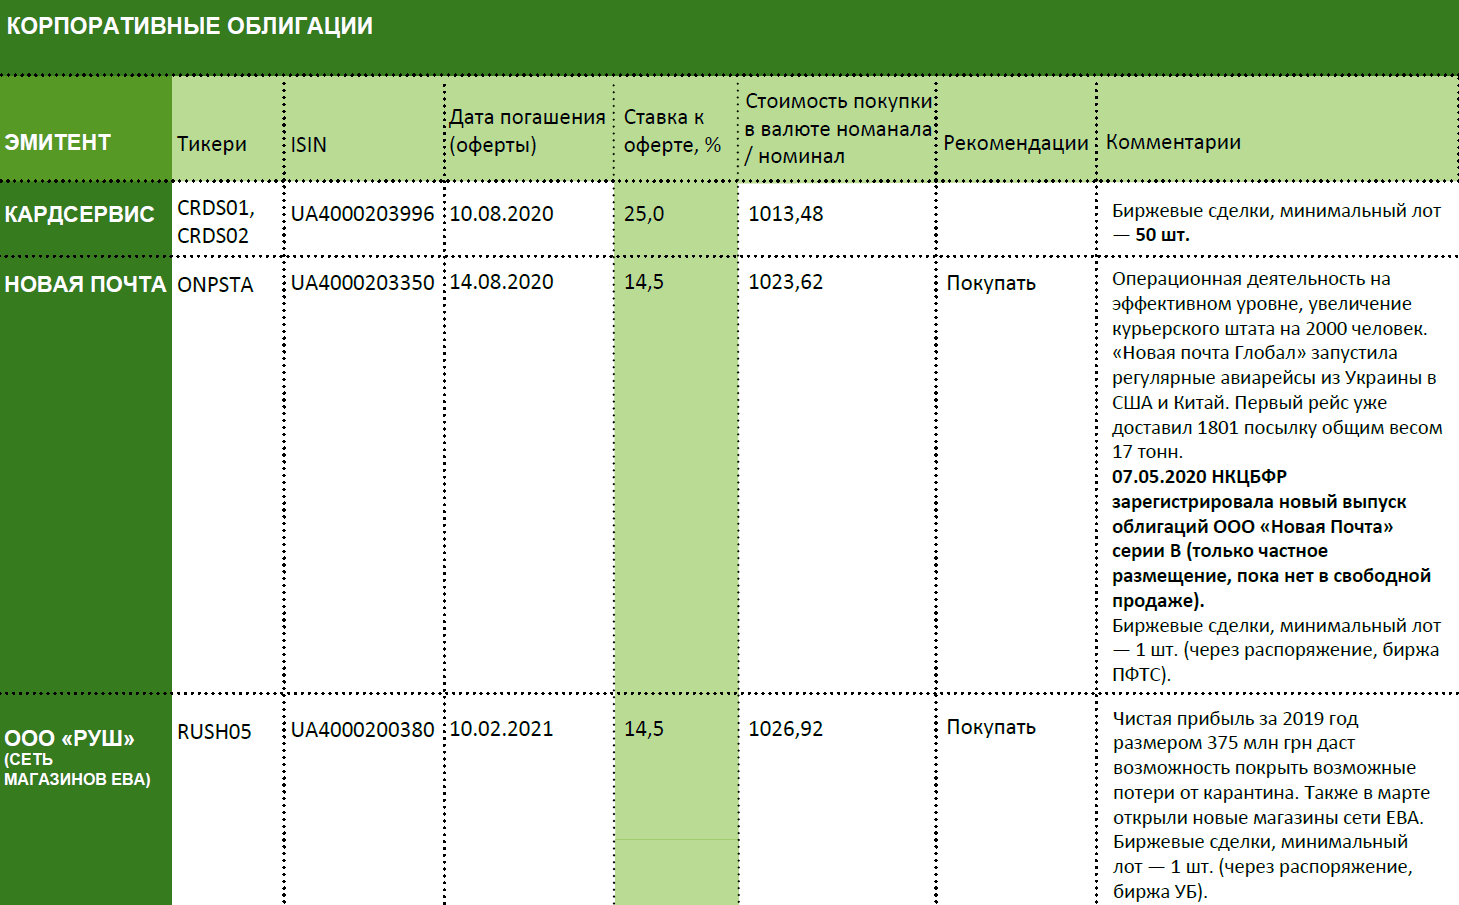Select the RUSH05 ticker
The width and height of the screenshot is (1459, 905).
(x=214, y=732)
